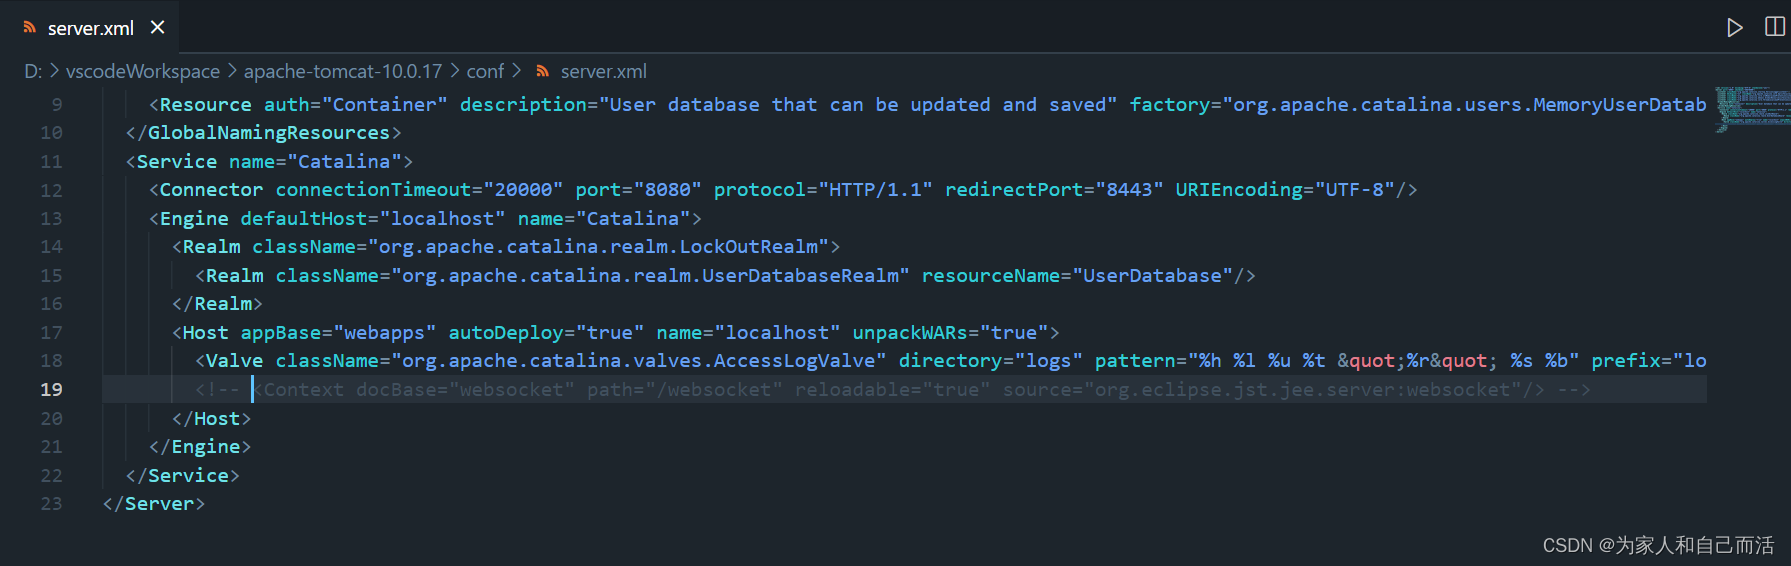Click the commented Context docBase="websocket" text
The height and width of the screenshot is (566, 1791).
414,390
